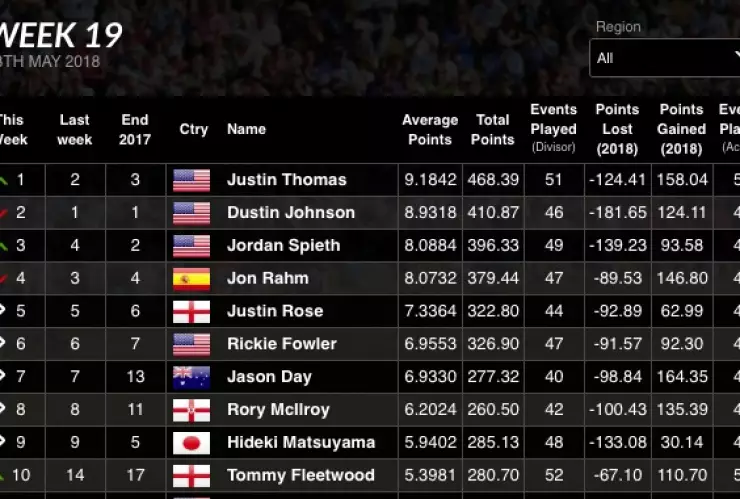Click the Points Gained (2018) header

pos(681,128)
